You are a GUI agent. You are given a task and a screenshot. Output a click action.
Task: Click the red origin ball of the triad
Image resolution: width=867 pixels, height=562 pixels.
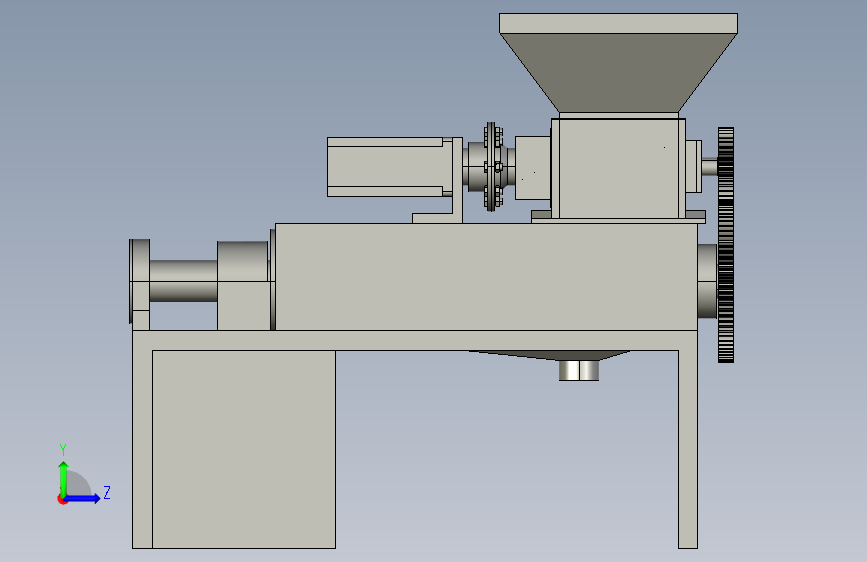click(x=62, y=499)
